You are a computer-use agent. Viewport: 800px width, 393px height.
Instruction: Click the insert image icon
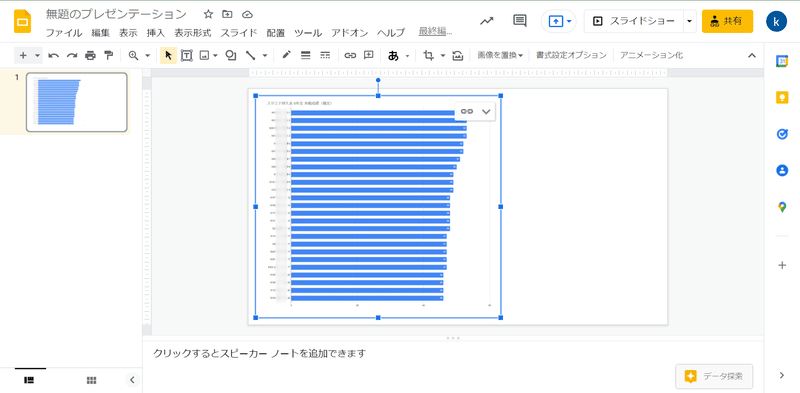click(x=205, y=56)
